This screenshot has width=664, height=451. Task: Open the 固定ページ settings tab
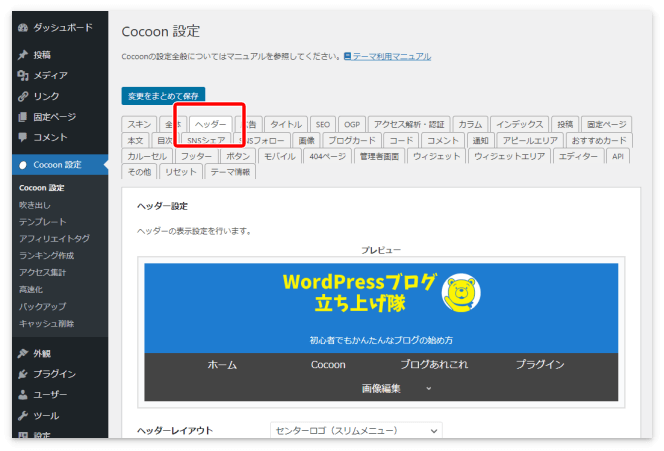606,124
